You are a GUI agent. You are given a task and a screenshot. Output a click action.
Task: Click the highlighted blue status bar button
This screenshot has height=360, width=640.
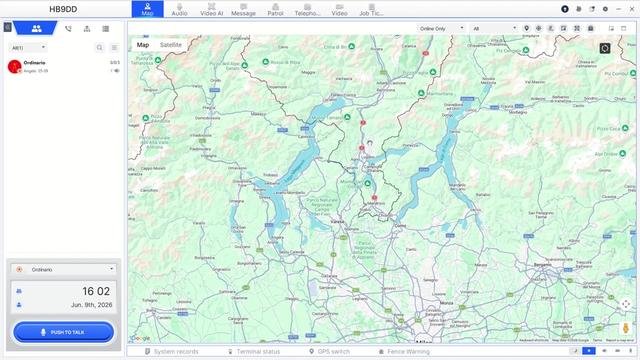pyautogui.click(x=589, y=351)
